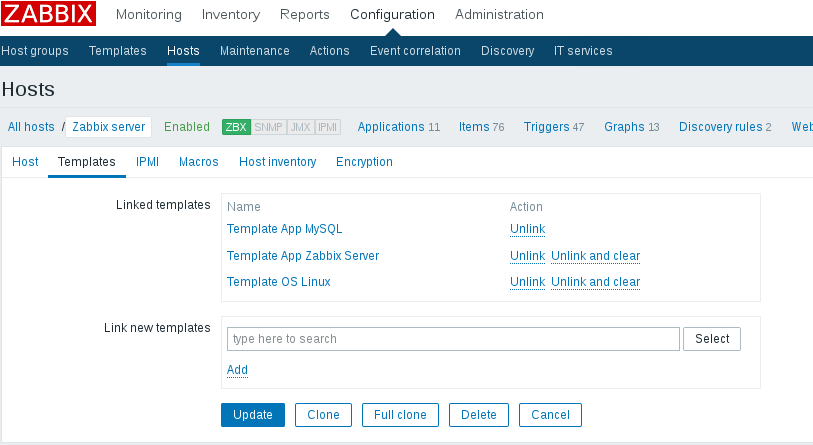Screen dimensions: 813x445
Task: Open Template App Zabbix Server link
Action: (x=303, y=256)
